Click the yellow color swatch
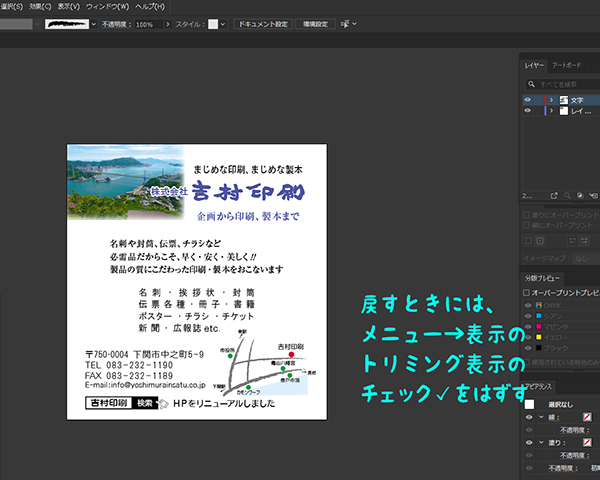Image resolution: width=600 pixels, height=480 pixels. click(539, 337)
